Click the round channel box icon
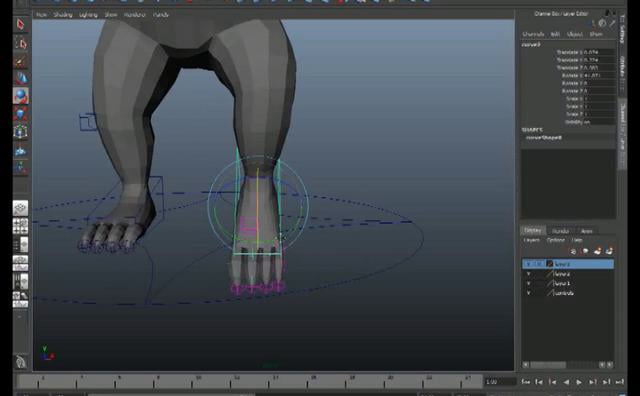The height and width of the screenshot is (396, 640). (602, 24)
